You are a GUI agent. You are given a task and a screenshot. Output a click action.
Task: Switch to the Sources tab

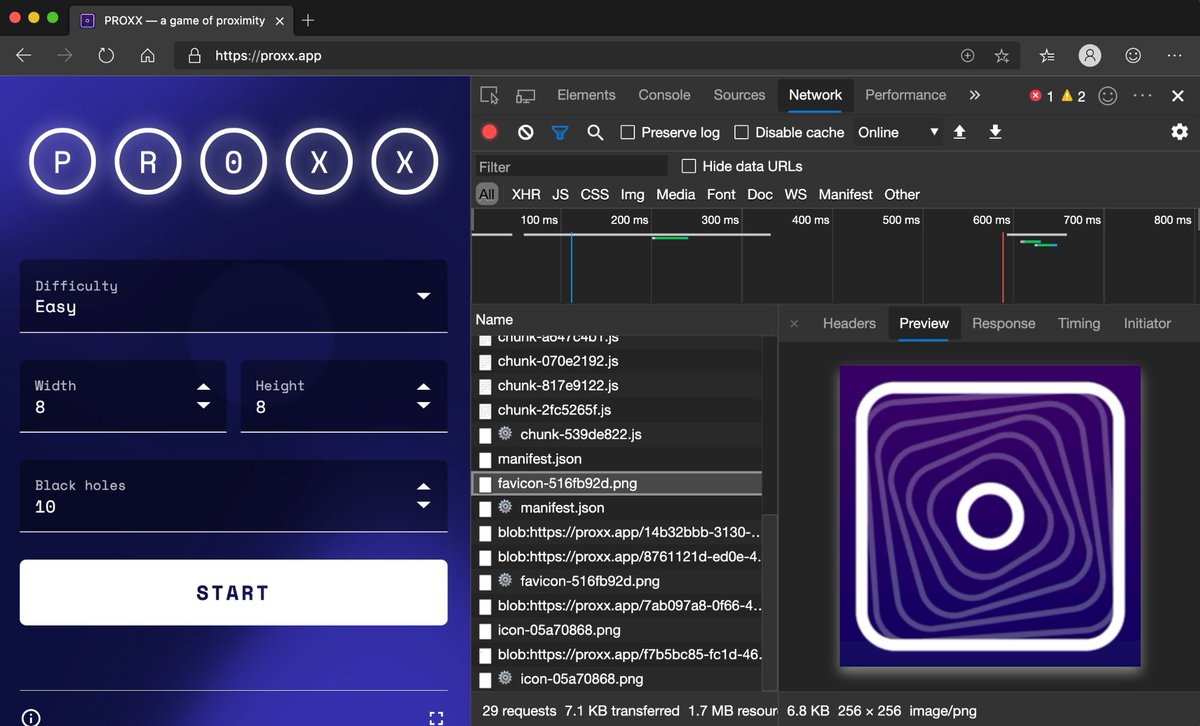click(x=739, y=95)
